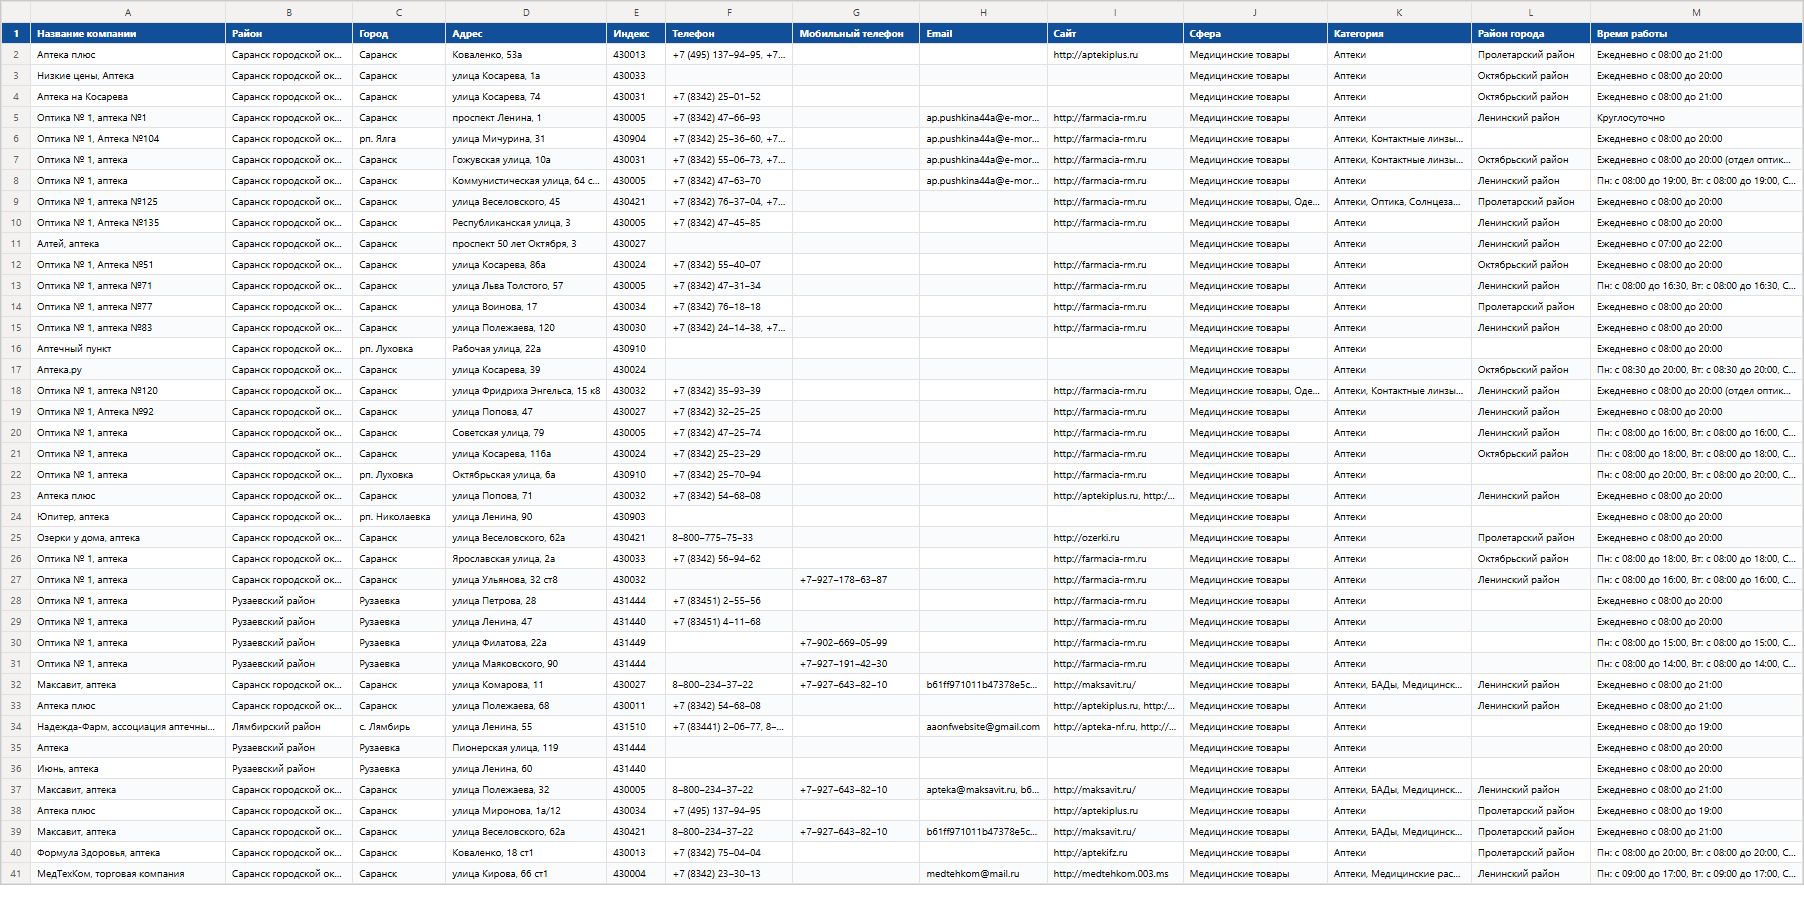The image size is (1804, 902).
Task: Select the "Лямбирский район" cell
Action: click(289, 726)
